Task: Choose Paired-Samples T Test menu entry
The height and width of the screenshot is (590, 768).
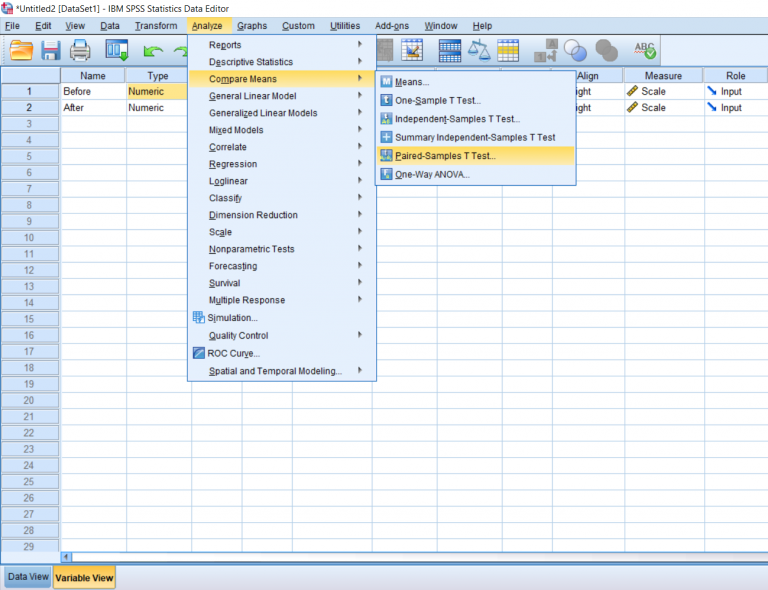Action: coord(476,156)
